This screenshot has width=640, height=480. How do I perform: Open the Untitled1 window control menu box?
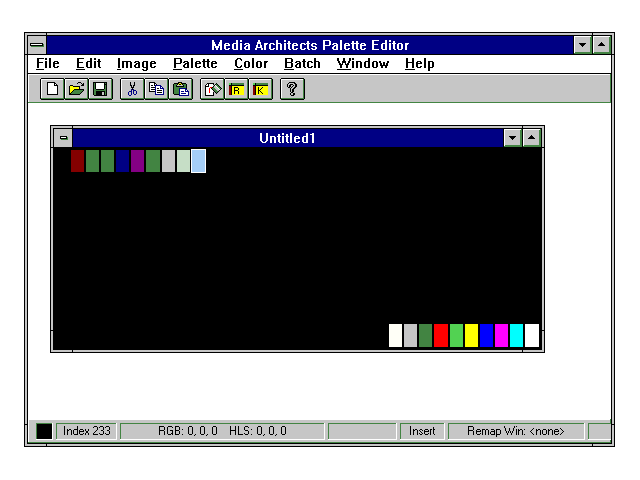(63, 138)
